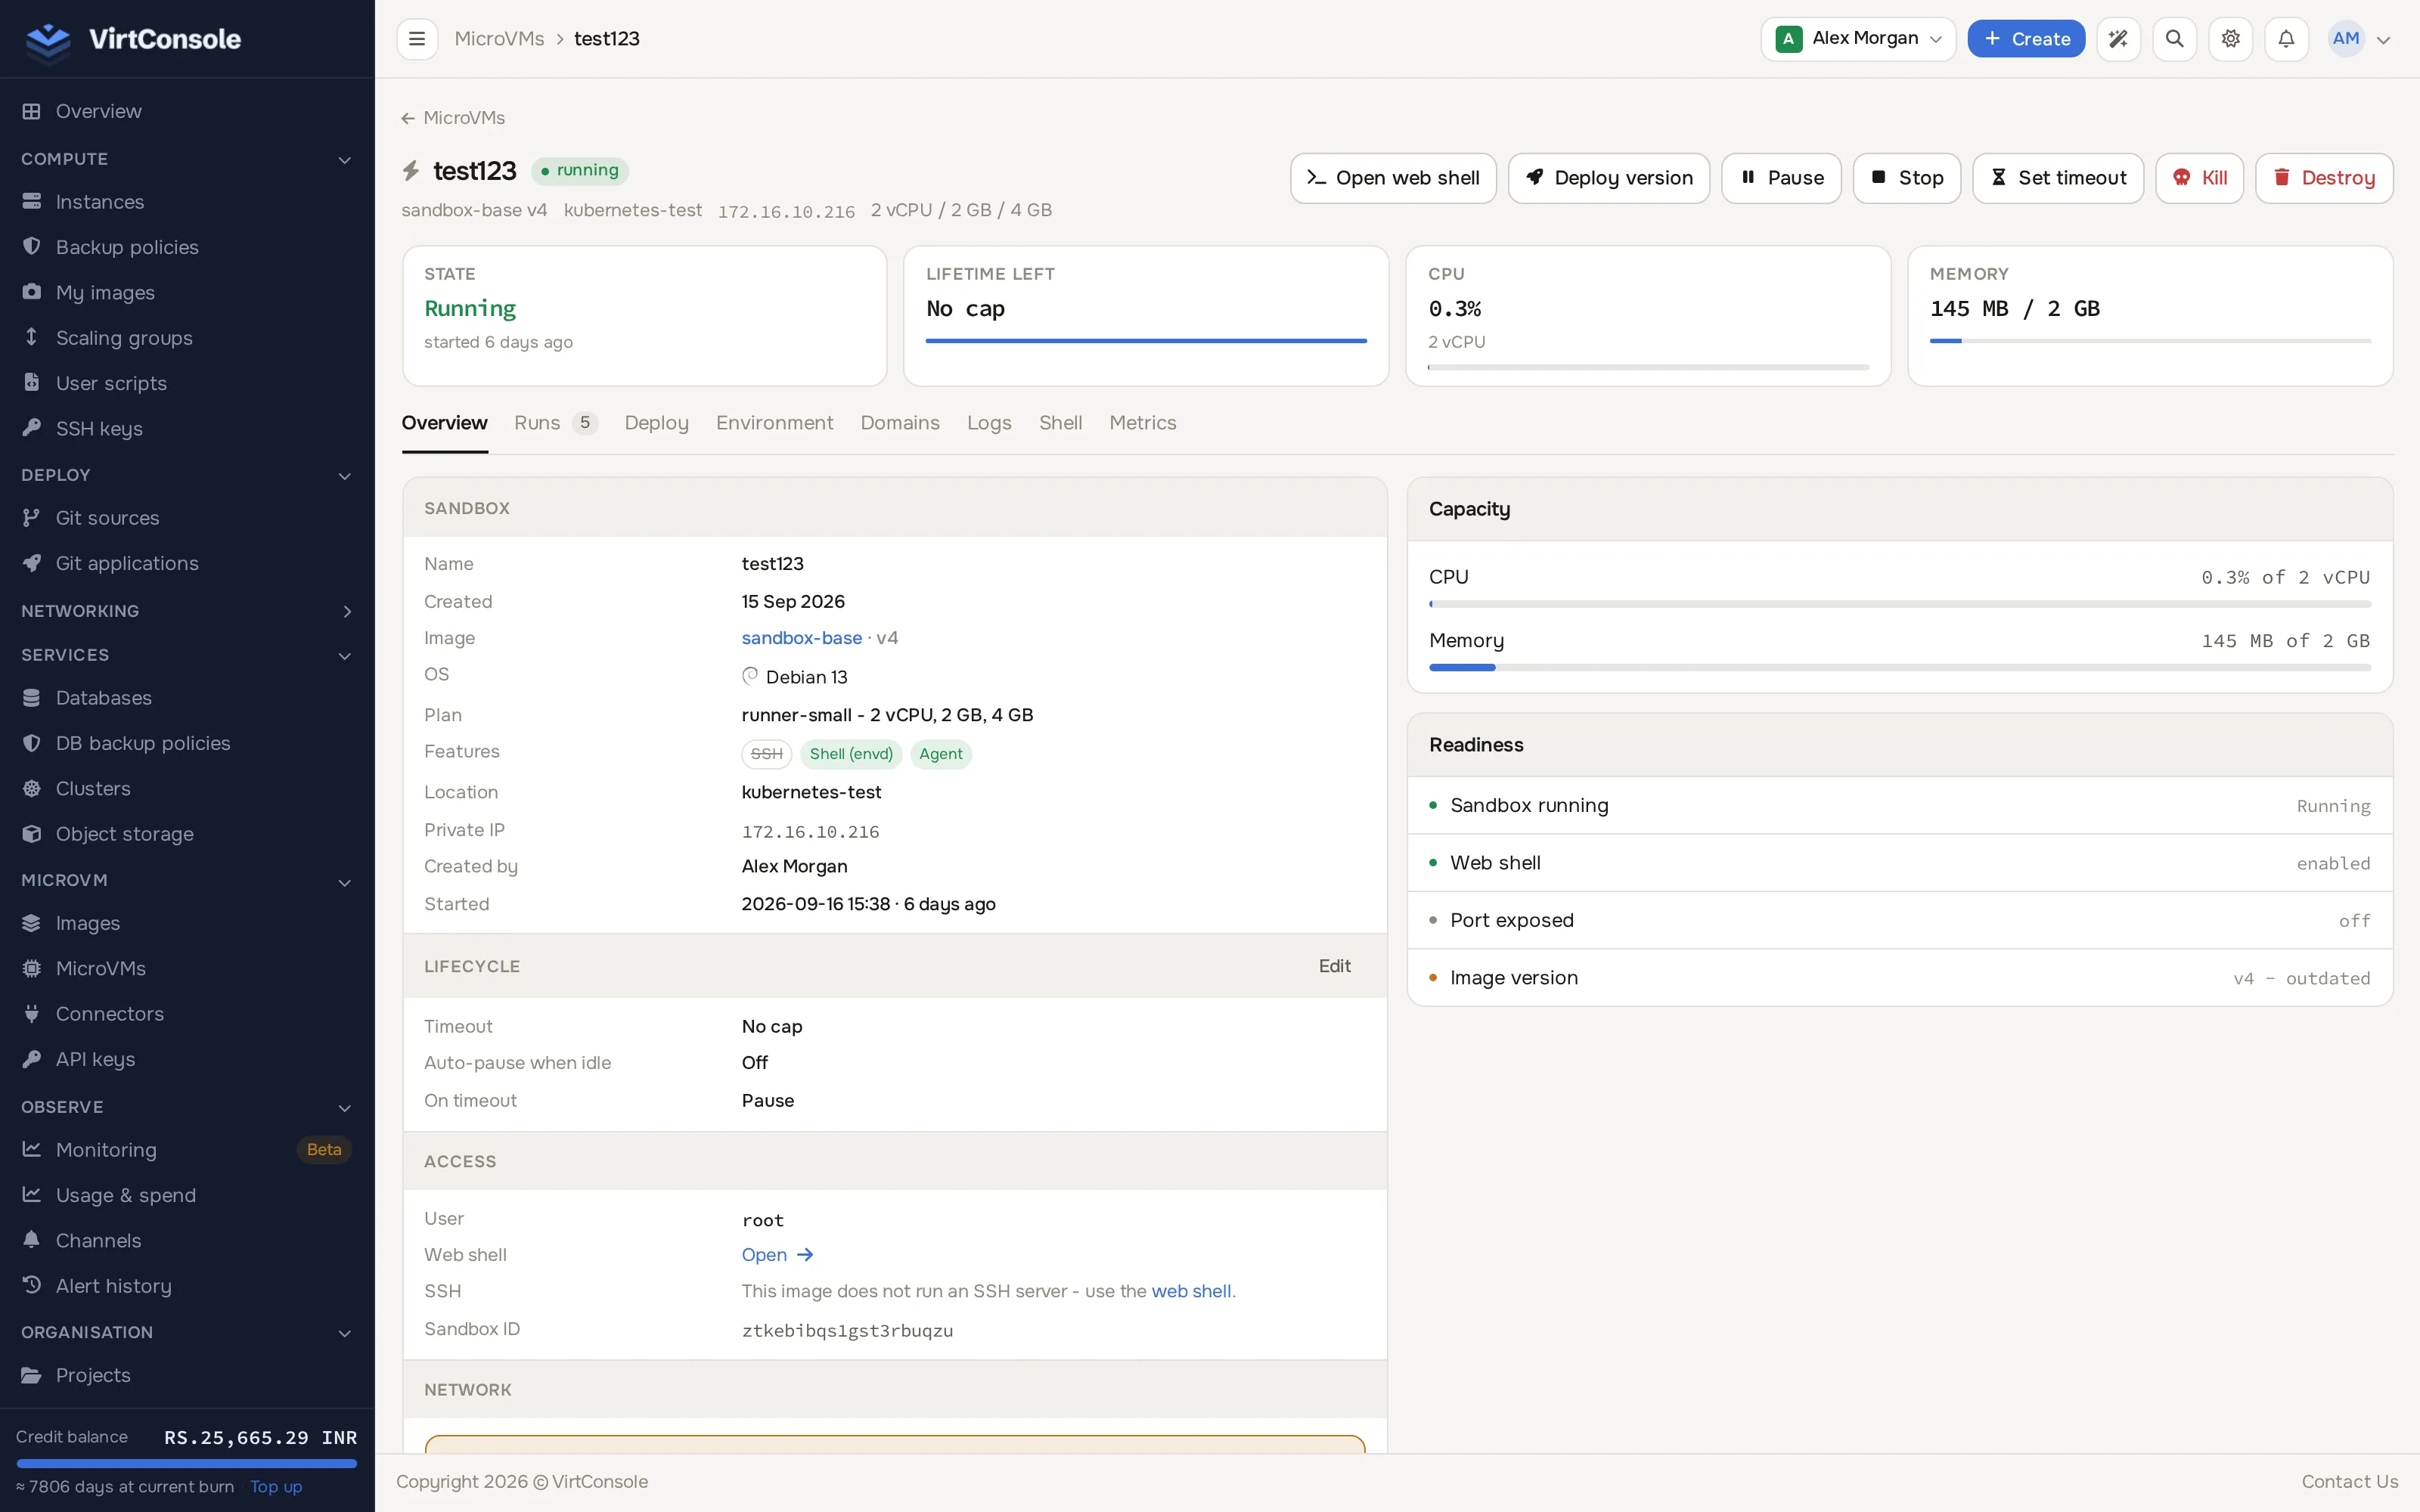Collapse the SERVICES sidebar section
Viewport: 2420px width, 1512px height.
pos(186,655)
